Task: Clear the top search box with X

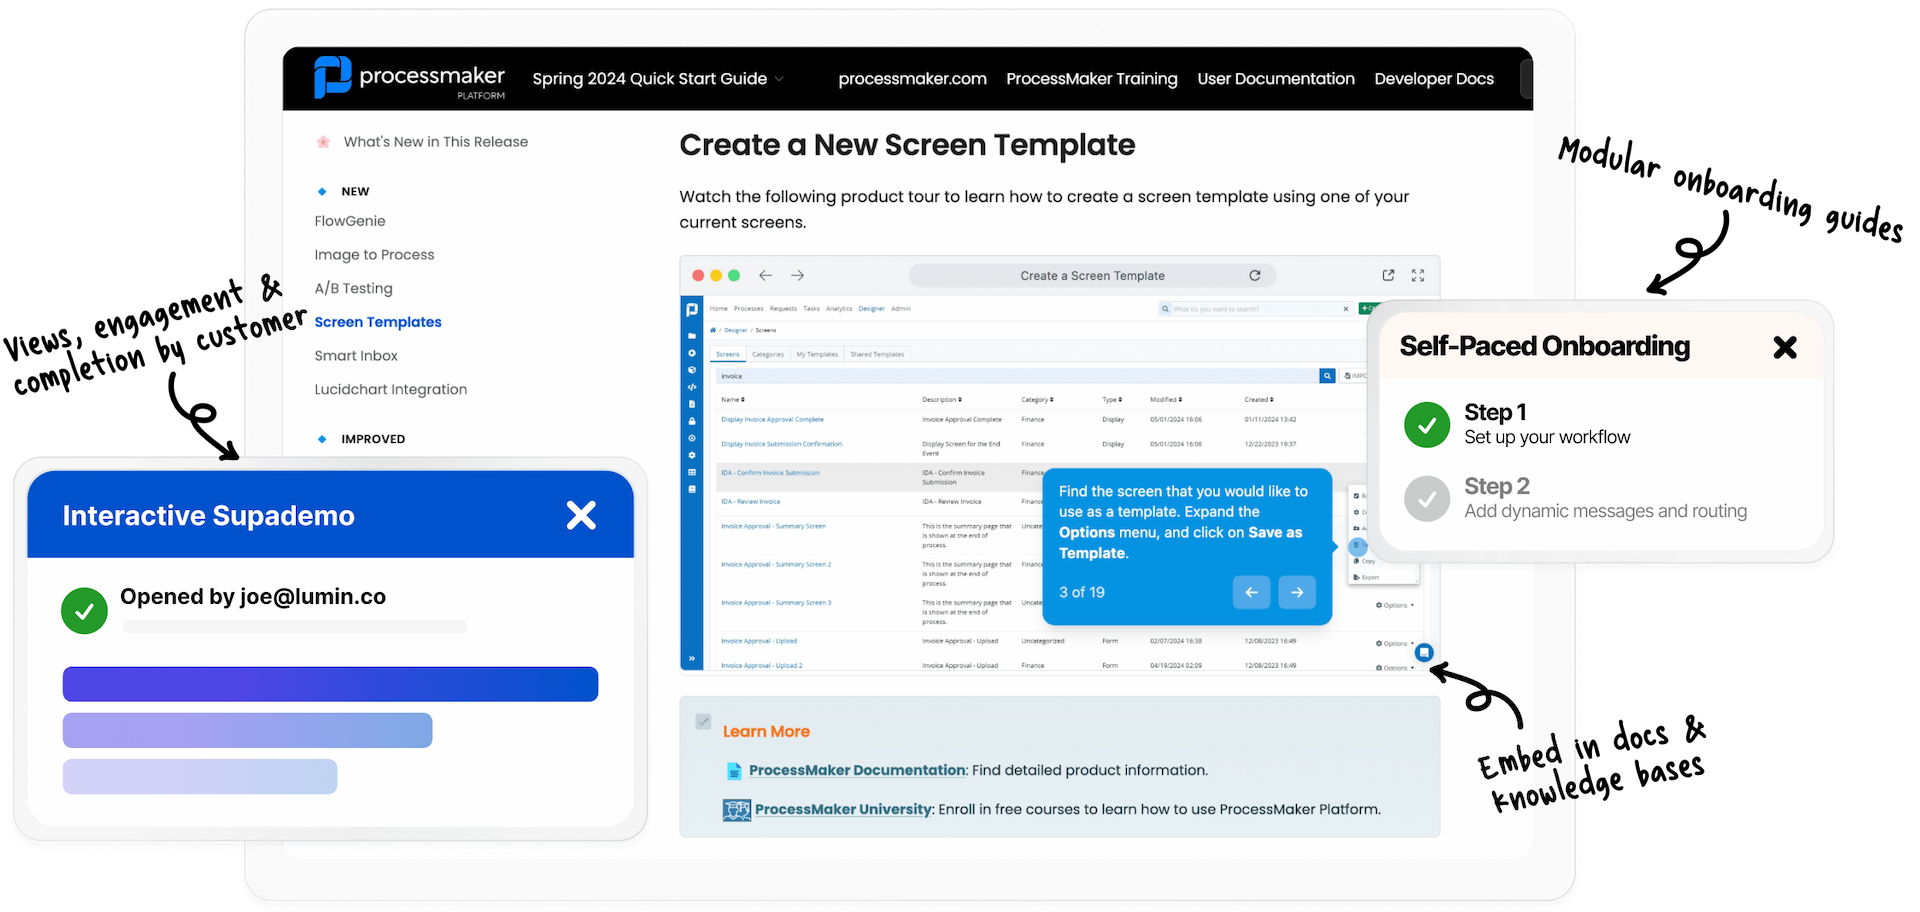Action: tap(1346, 309)
